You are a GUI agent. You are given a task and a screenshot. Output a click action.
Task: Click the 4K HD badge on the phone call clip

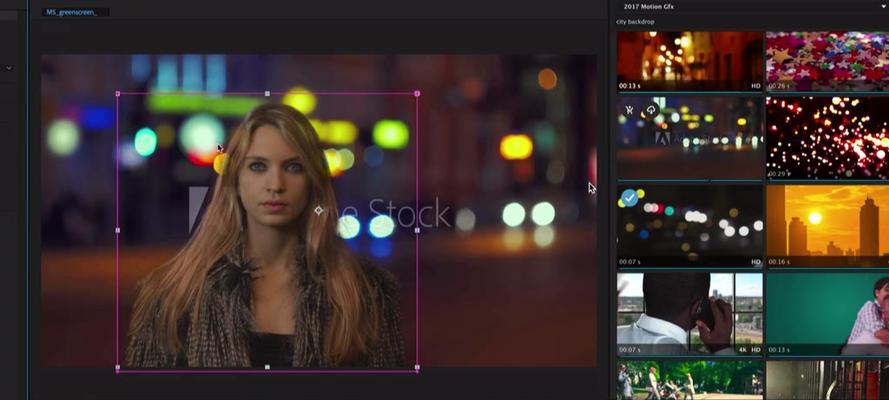750,350
